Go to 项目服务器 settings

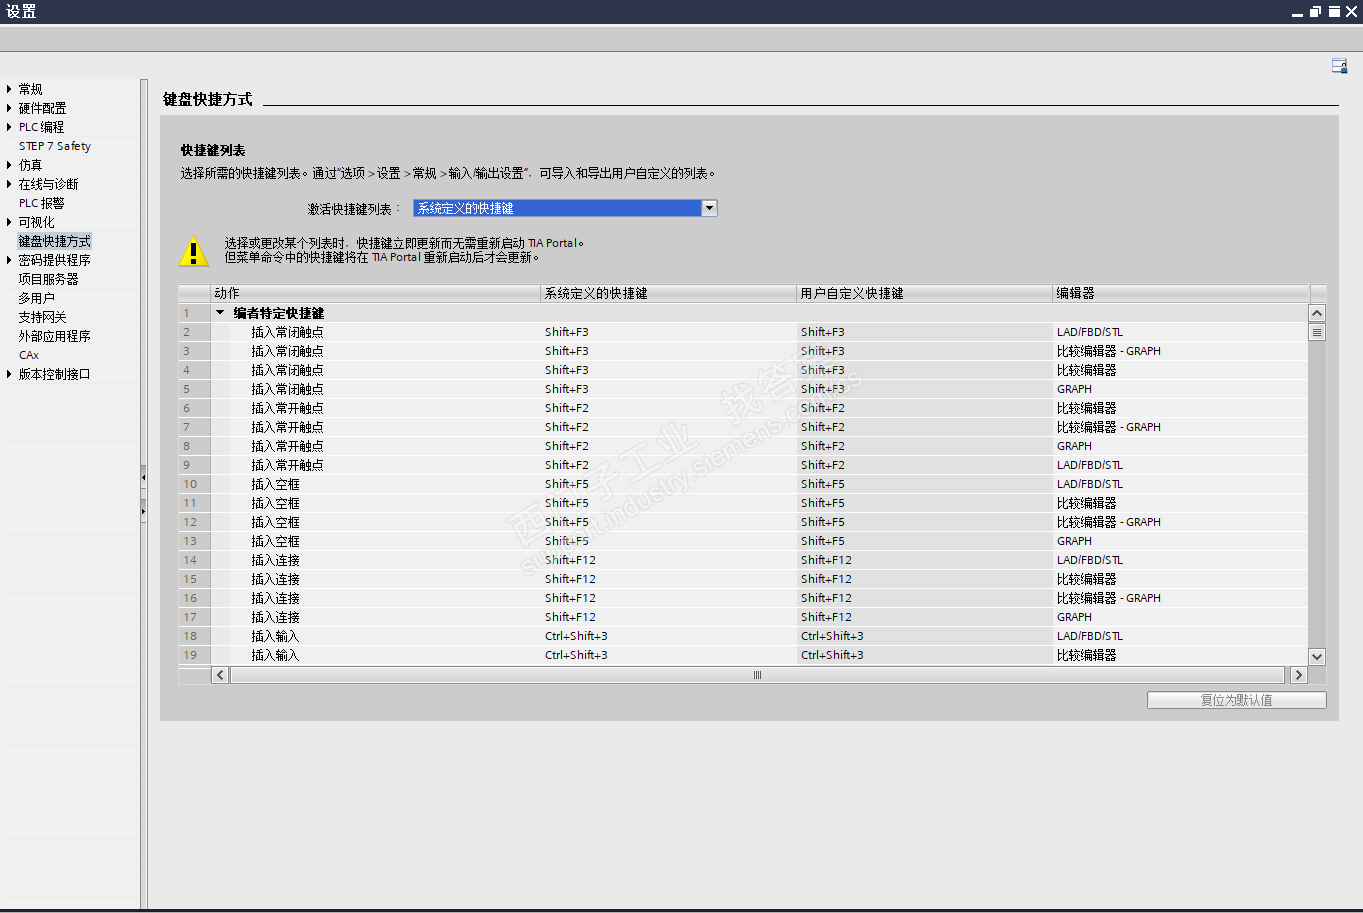tap(48, 279)
